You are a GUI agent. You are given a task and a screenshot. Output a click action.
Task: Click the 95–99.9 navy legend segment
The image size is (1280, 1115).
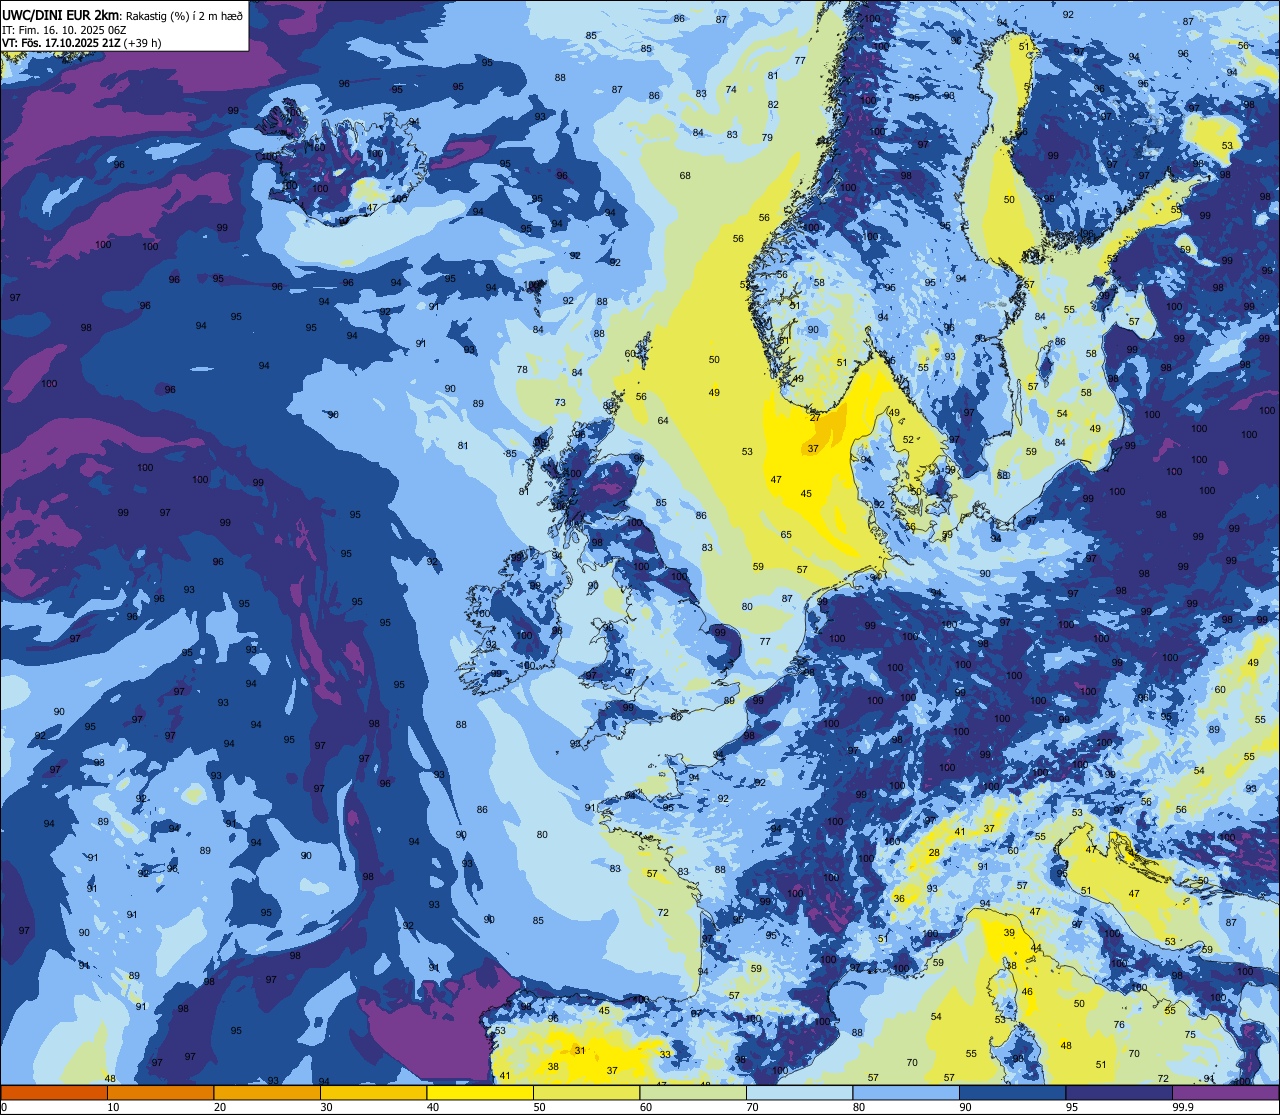tap(1119, 1092)
